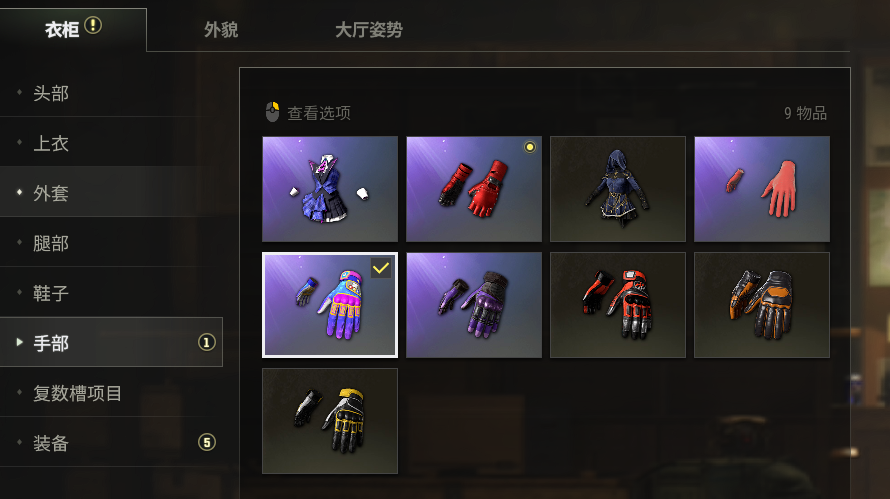Select the red leather gloves item
890x499 pixels.
tap(474, 189)
